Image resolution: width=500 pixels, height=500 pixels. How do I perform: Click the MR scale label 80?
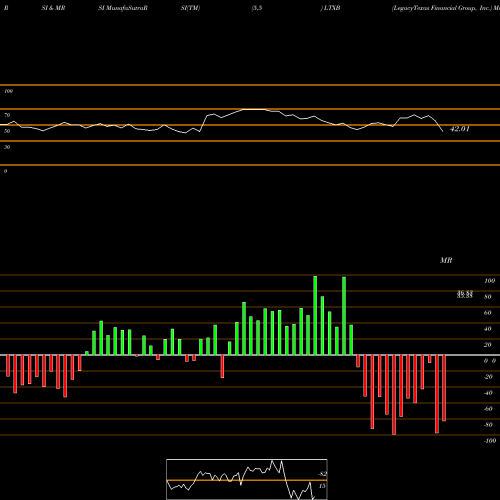pyautogui.click(x=488, y=297)
